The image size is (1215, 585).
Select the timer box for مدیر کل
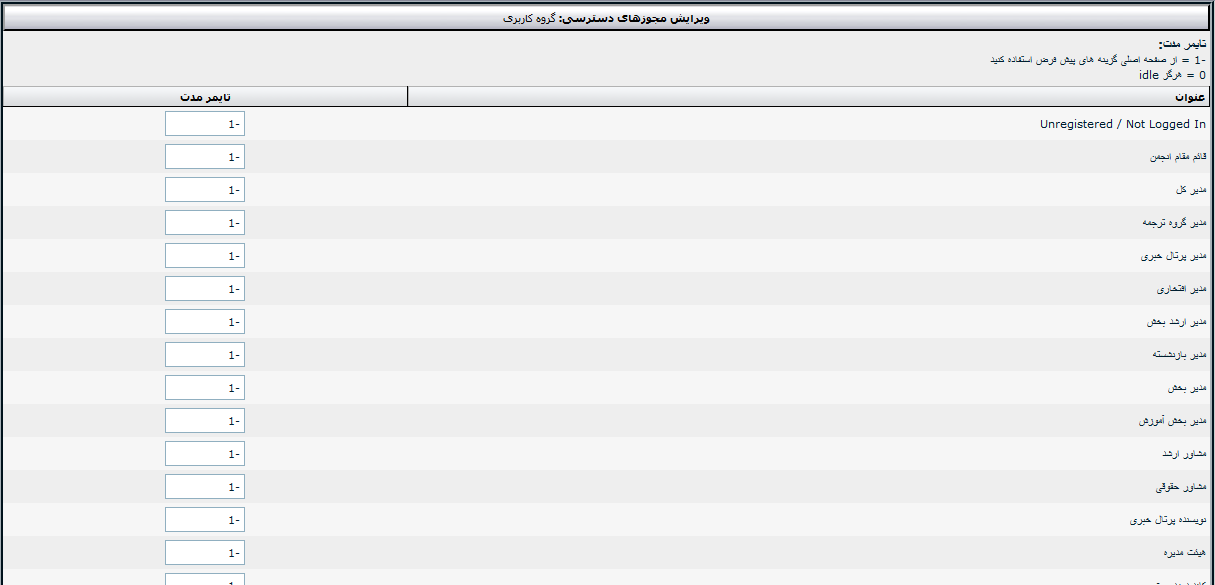[205, 190]
